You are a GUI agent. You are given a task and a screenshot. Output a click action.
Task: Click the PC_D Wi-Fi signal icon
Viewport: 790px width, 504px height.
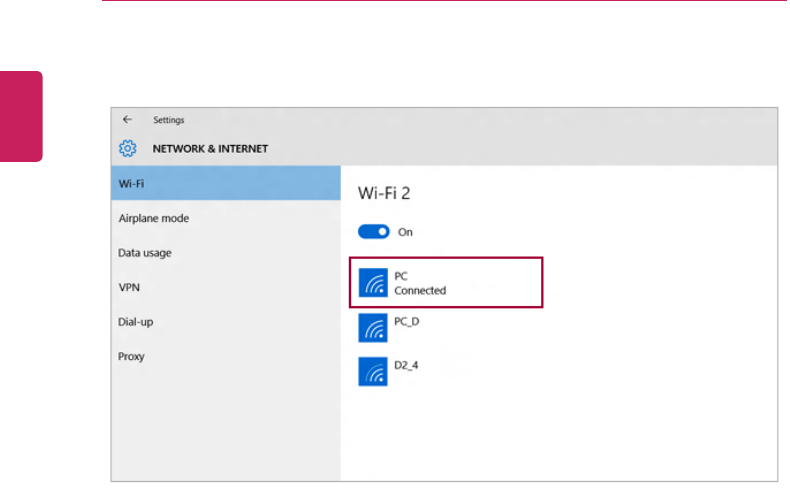(374, 327)
